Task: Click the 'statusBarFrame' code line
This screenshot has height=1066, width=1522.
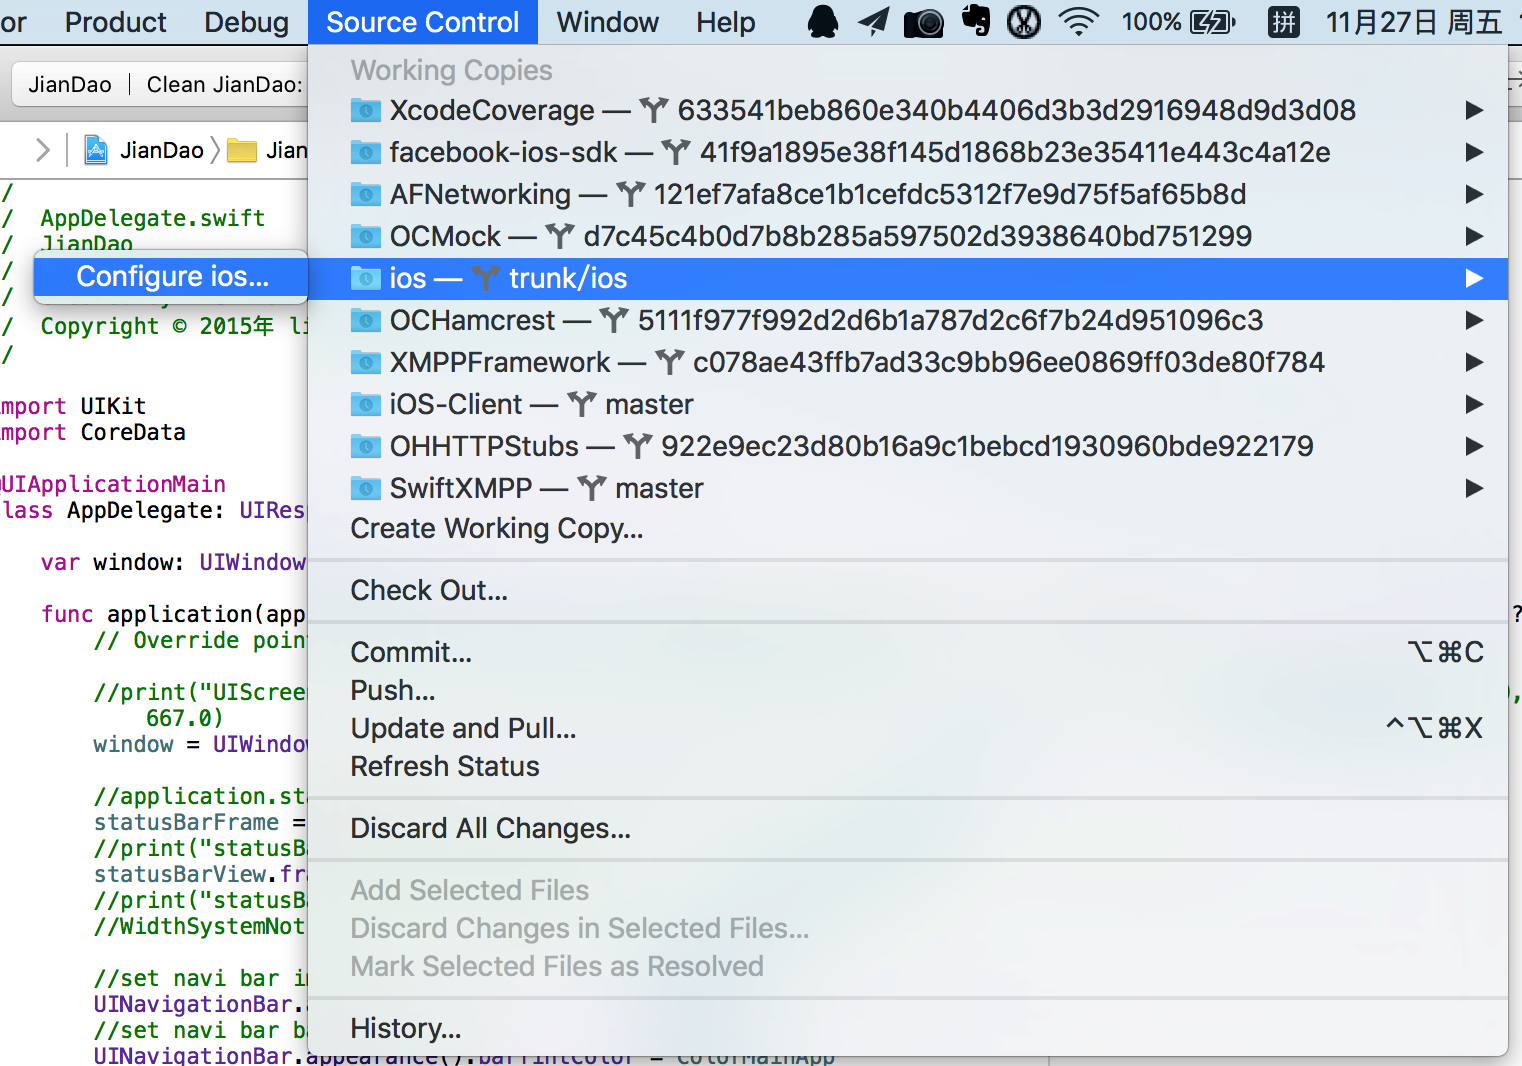Action: [199, 822]
